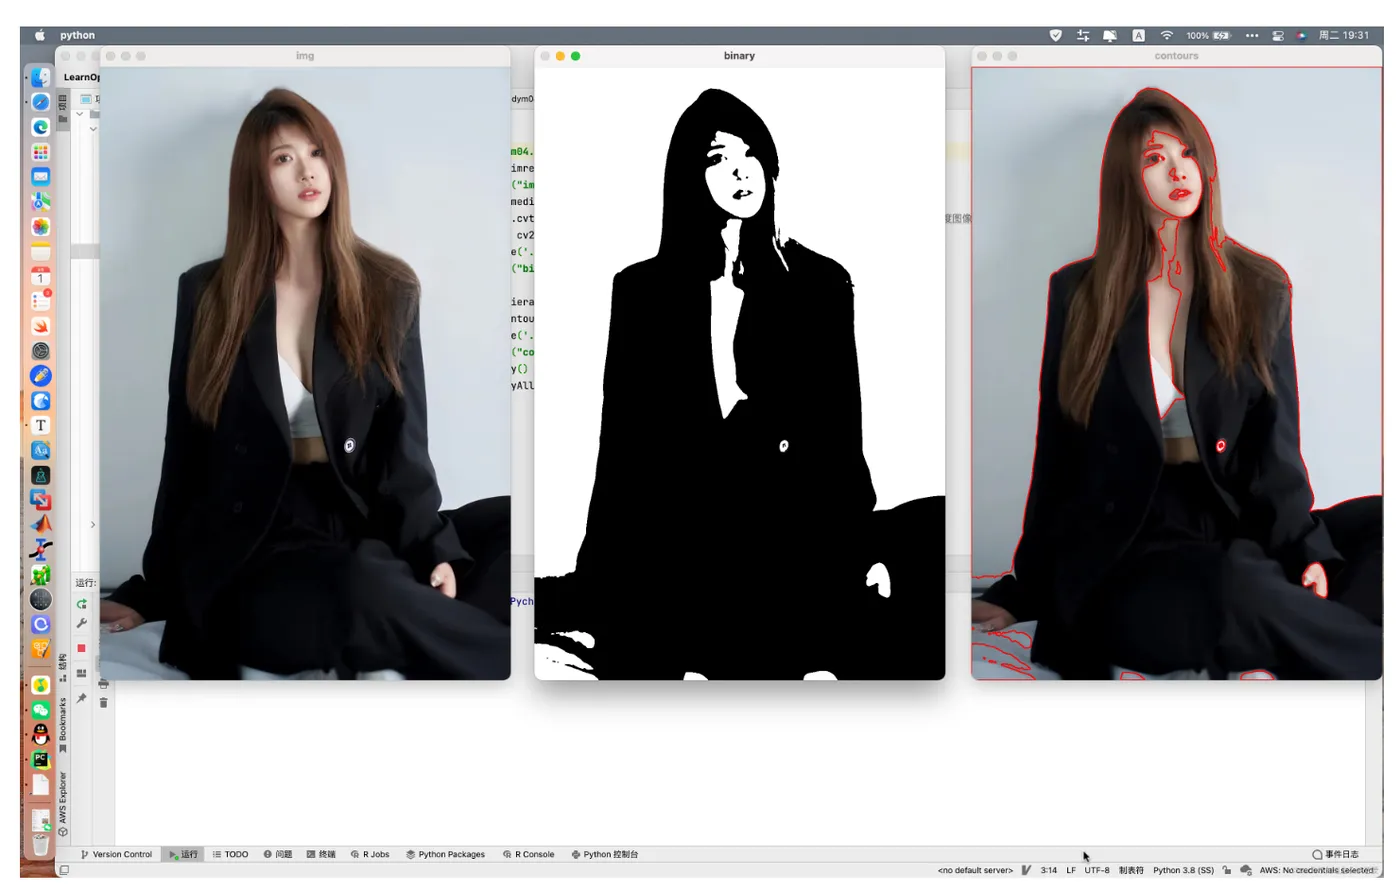
Task: Open WeChat from the dock
Action: (40, 710)
